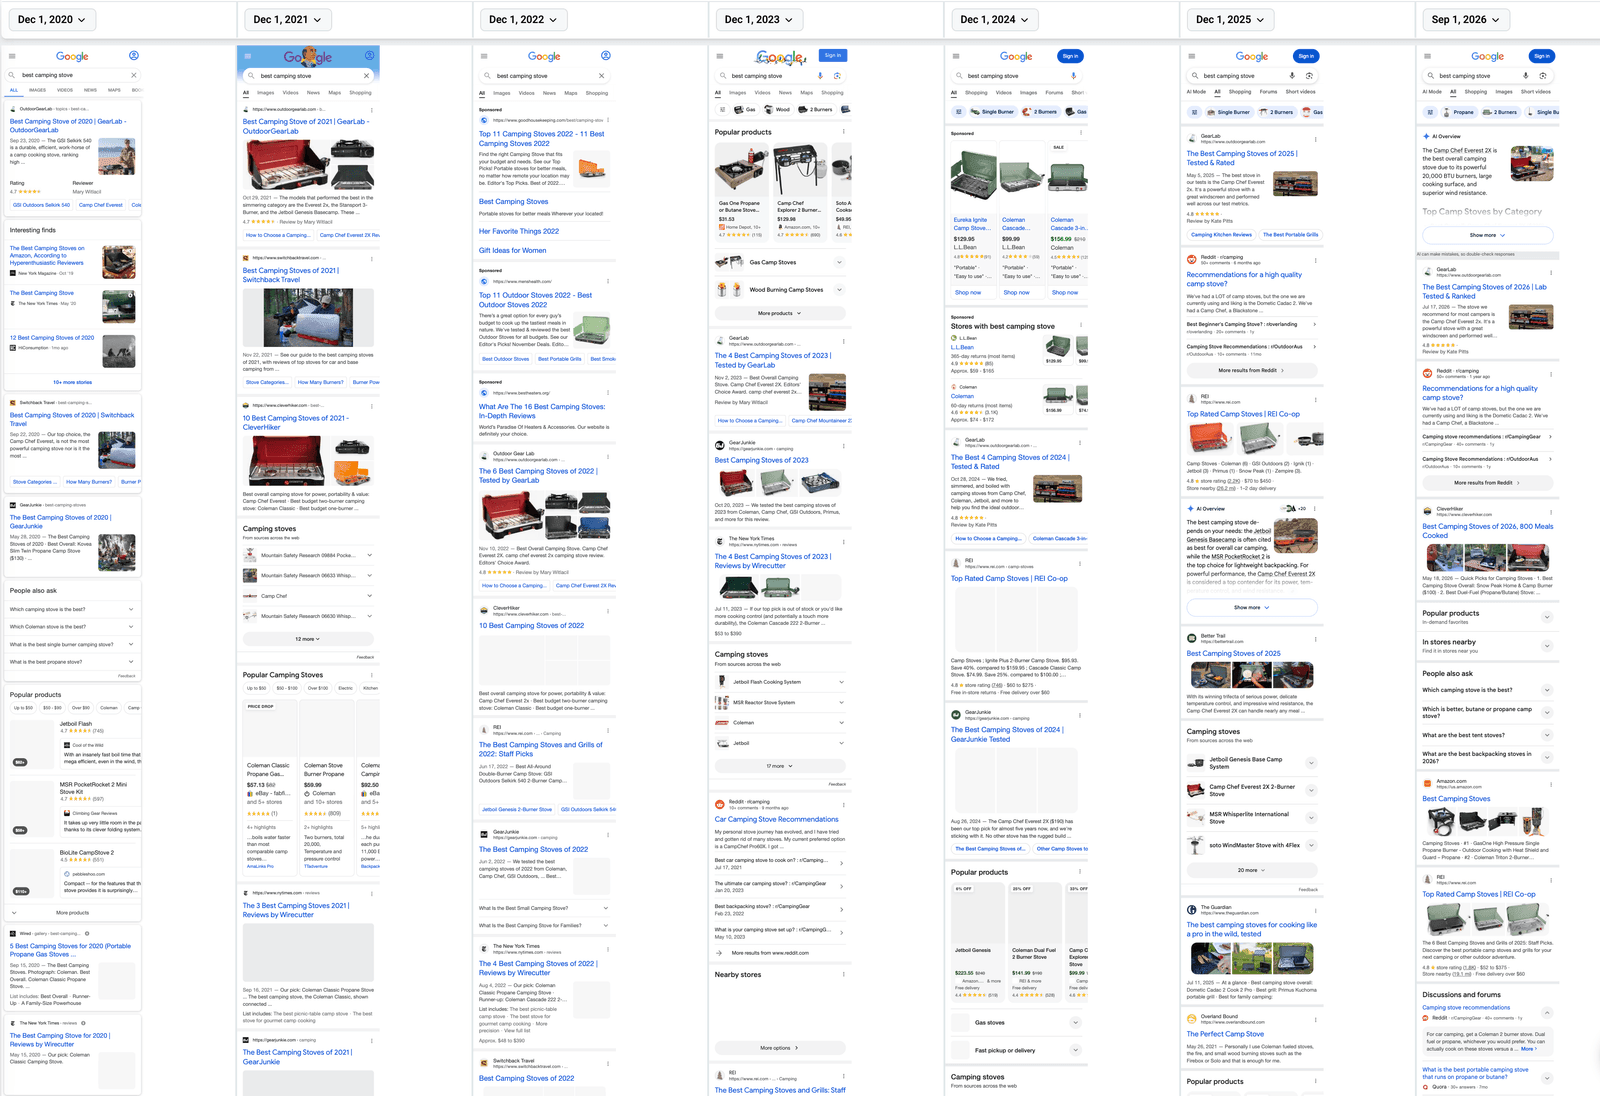Open three-dot menu beside 2025 GearLab result
Viewport: 1600px width, 1096px height.
click(1315, 139)
